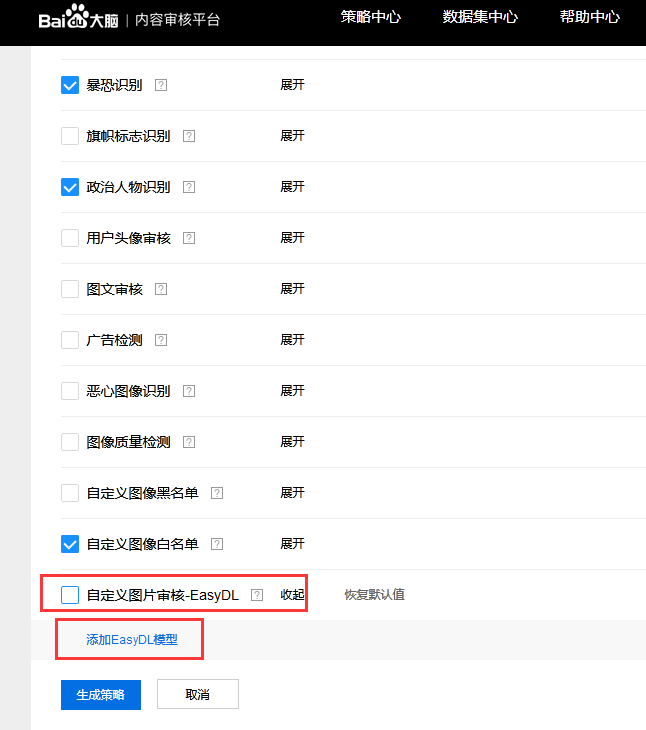The image size is (646, 730).
Task: Click the Baidu 大脑 logo
Action: [x=78, y=17]
